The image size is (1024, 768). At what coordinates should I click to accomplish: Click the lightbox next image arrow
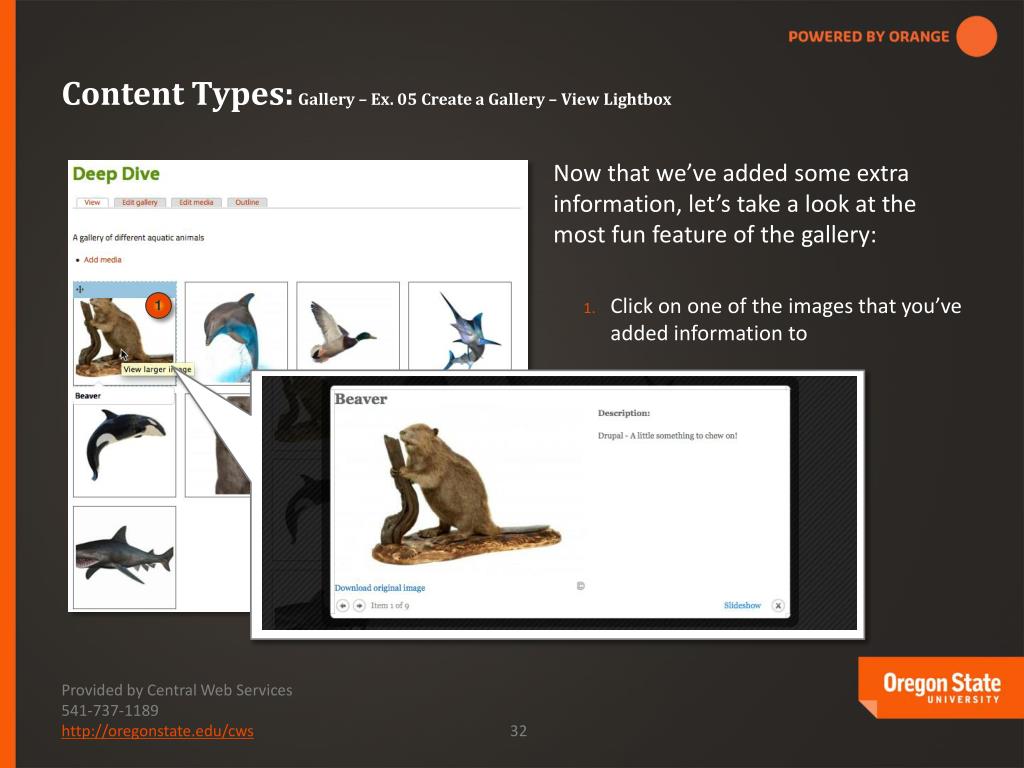point(359,606)
